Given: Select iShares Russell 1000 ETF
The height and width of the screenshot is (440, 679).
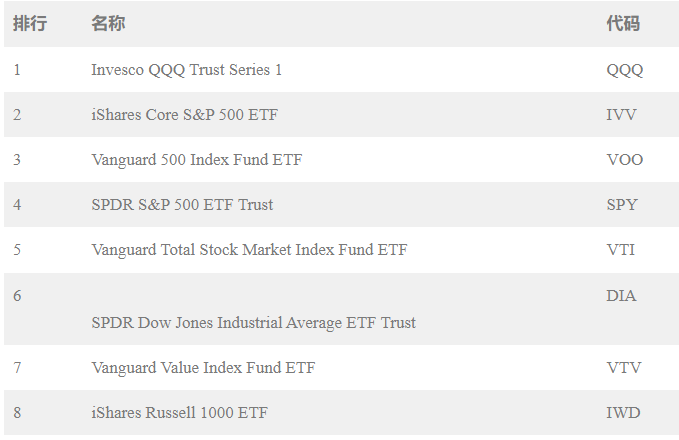Looking at the screenshot, I should 179,413.
